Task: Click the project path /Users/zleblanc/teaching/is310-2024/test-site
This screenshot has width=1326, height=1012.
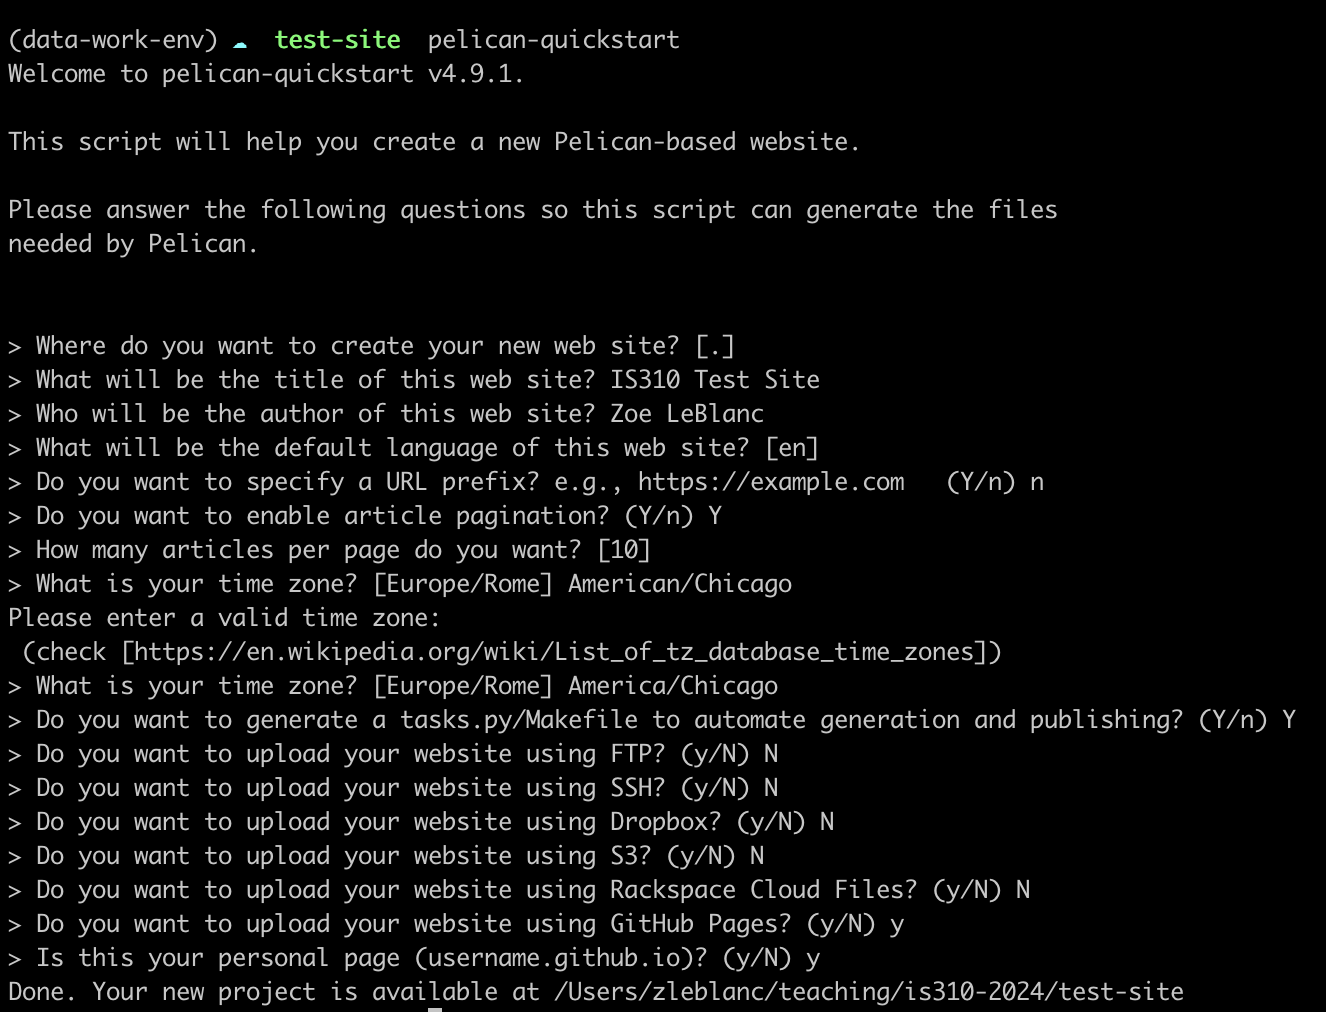Action: coord(868,992)
